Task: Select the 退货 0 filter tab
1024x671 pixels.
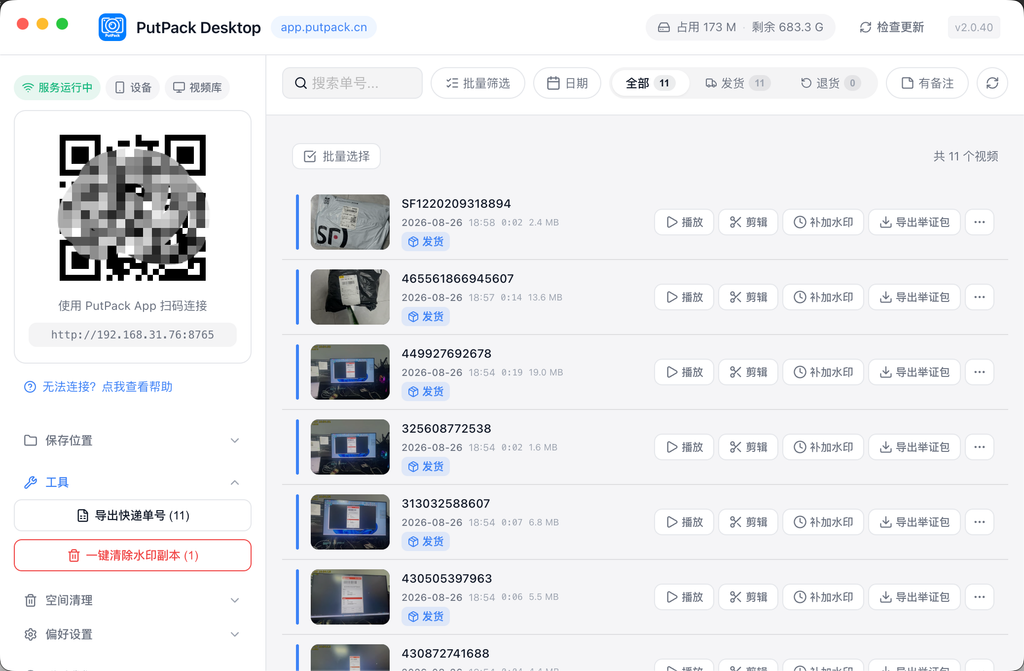Action: [830, 83]
